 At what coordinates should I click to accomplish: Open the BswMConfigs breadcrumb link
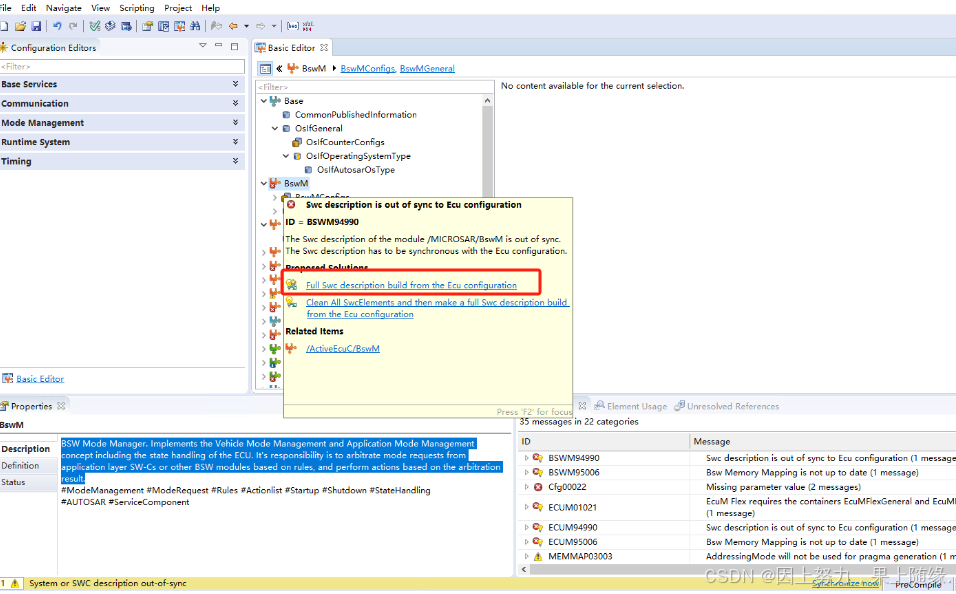pos(368,69)
